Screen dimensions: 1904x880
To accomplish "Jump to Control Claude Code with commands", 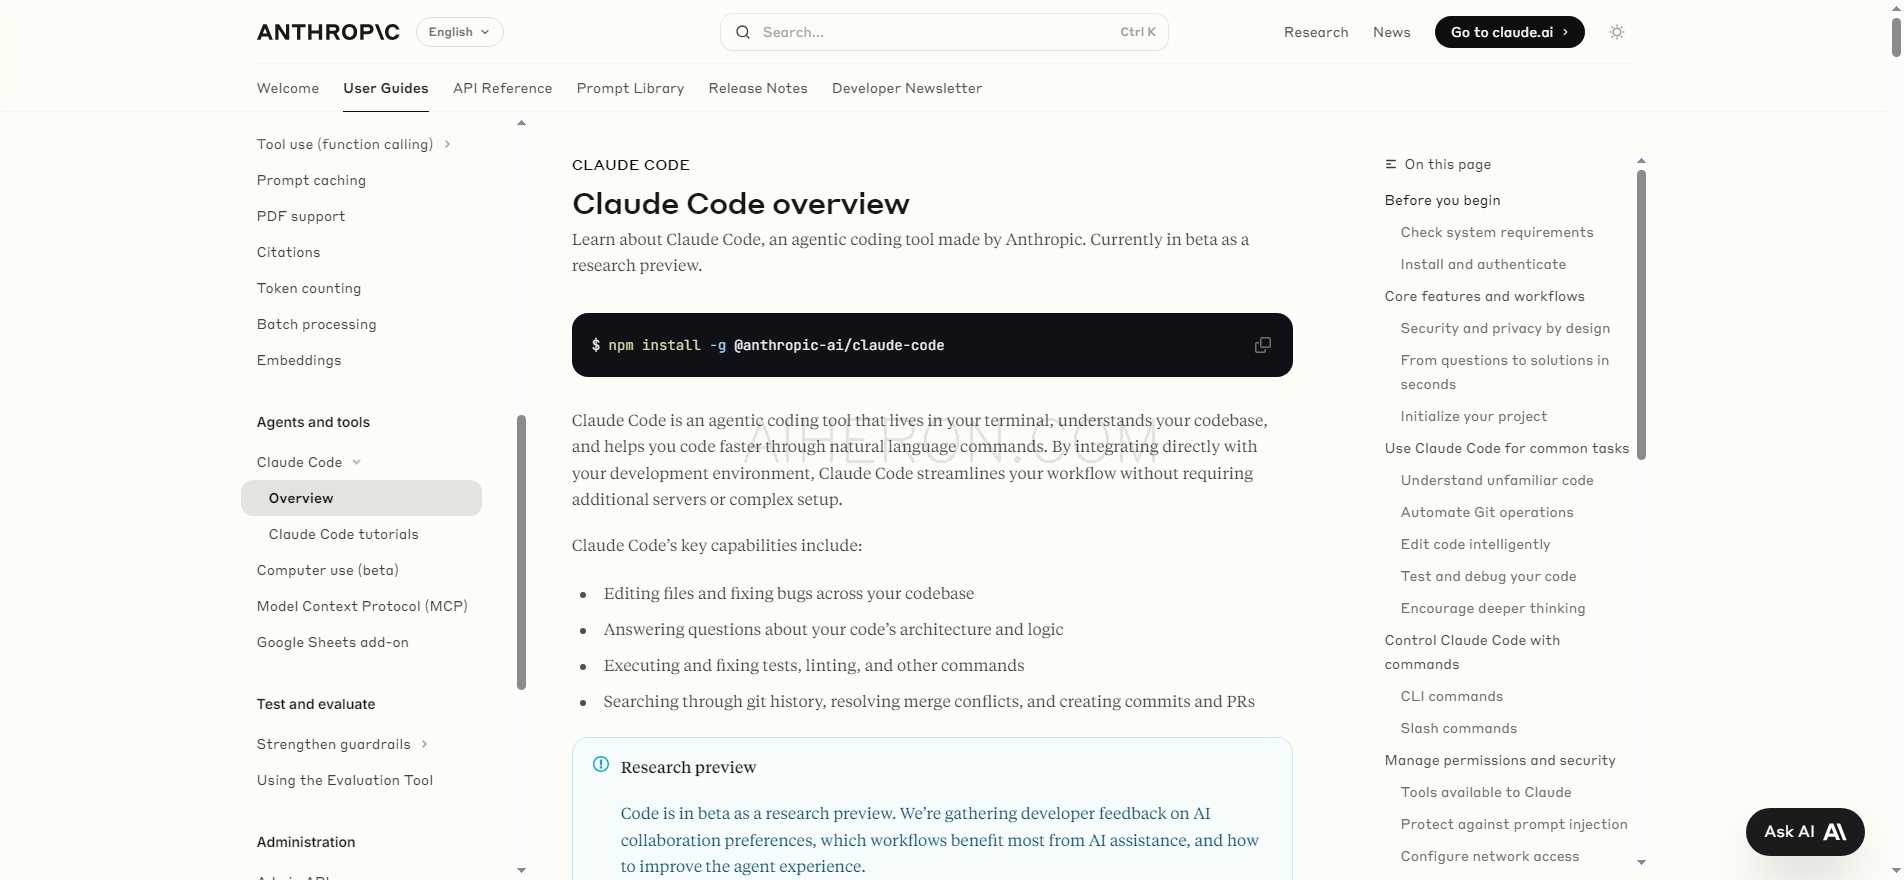I will pyautogui.click(x=1472, y=652).
